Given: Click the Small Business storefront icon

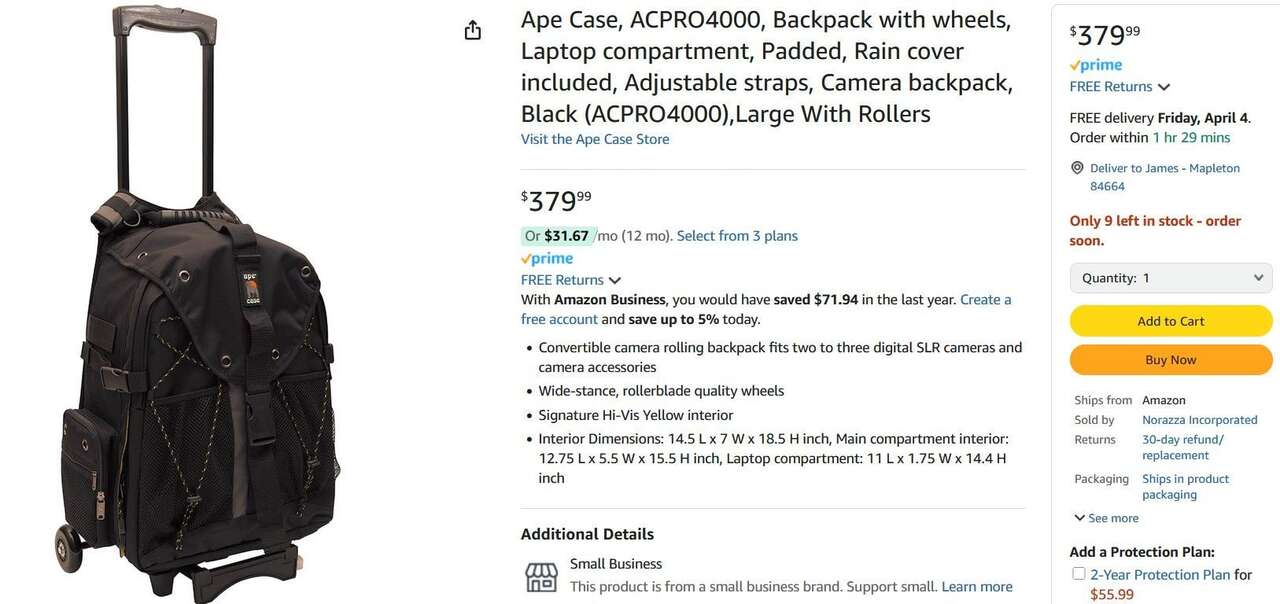Looking at the screenshot, I should (x=541, y=576).
